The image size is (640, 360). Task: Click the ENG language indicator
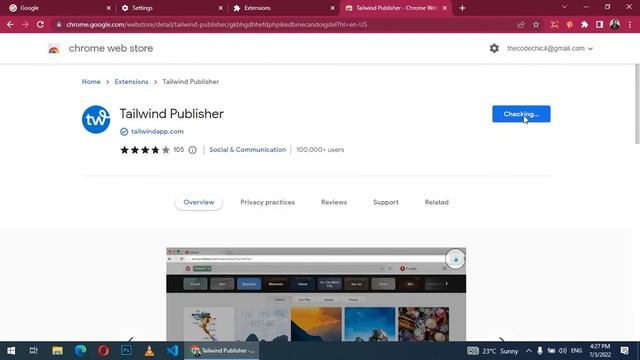tap(576, 351)
